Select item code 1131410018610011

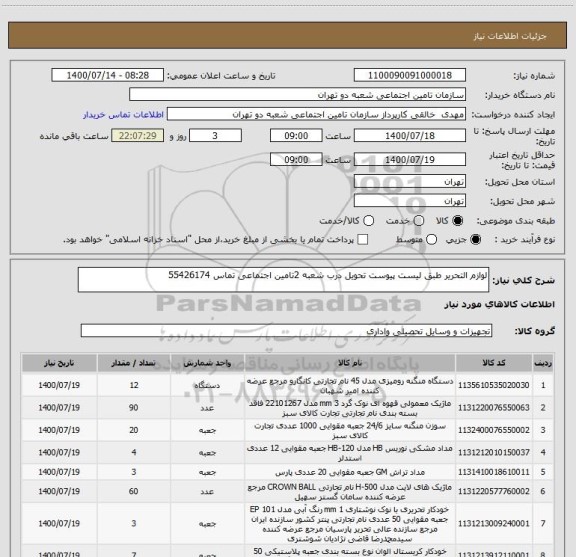(x=494, y=472)
